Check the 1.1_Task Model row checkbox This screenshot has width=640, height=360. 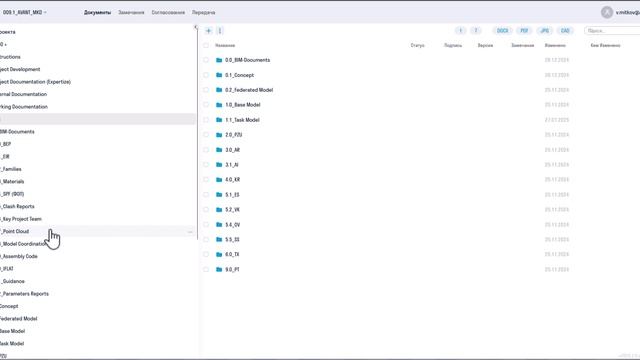click(206, 120)
